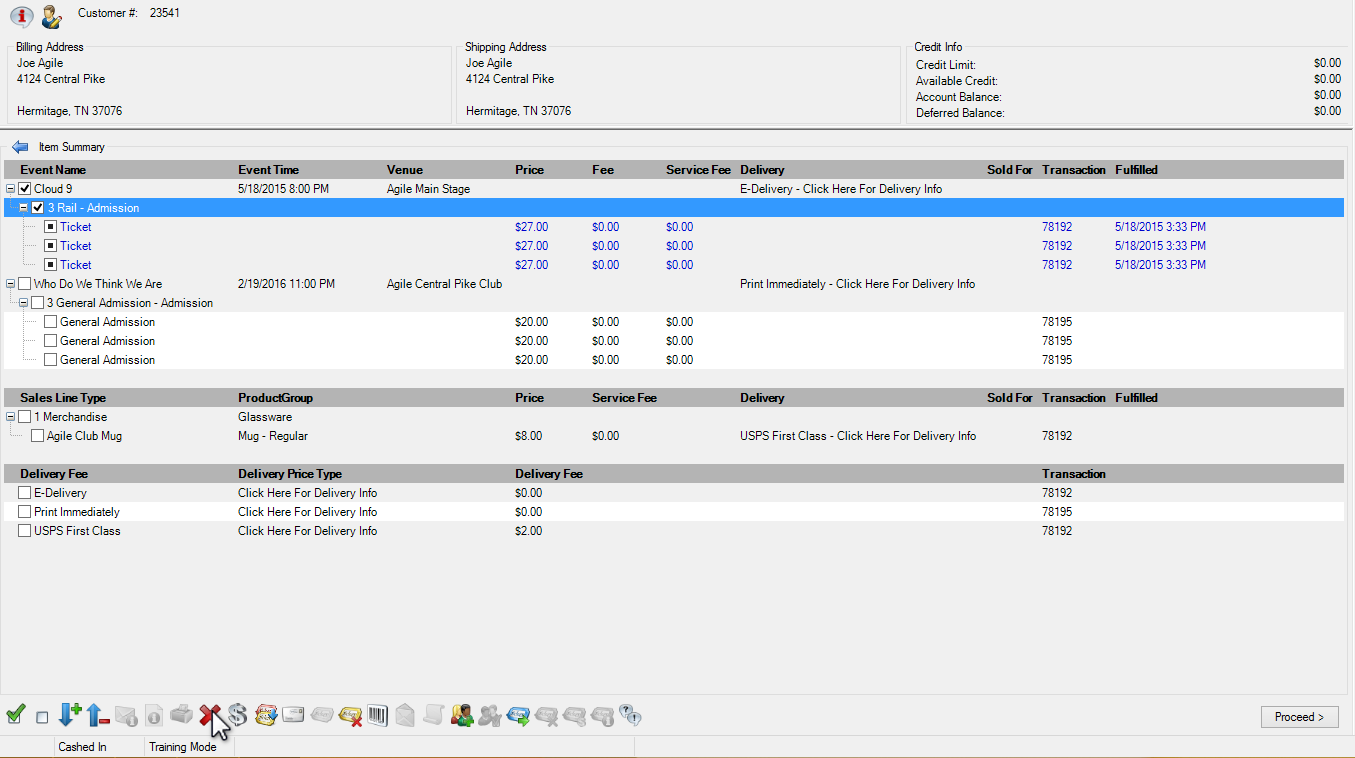Viewport: 1355px width, 758px height.
Task: Check the Print Immediately fee checkbox
Action: (x=25, y=512)
